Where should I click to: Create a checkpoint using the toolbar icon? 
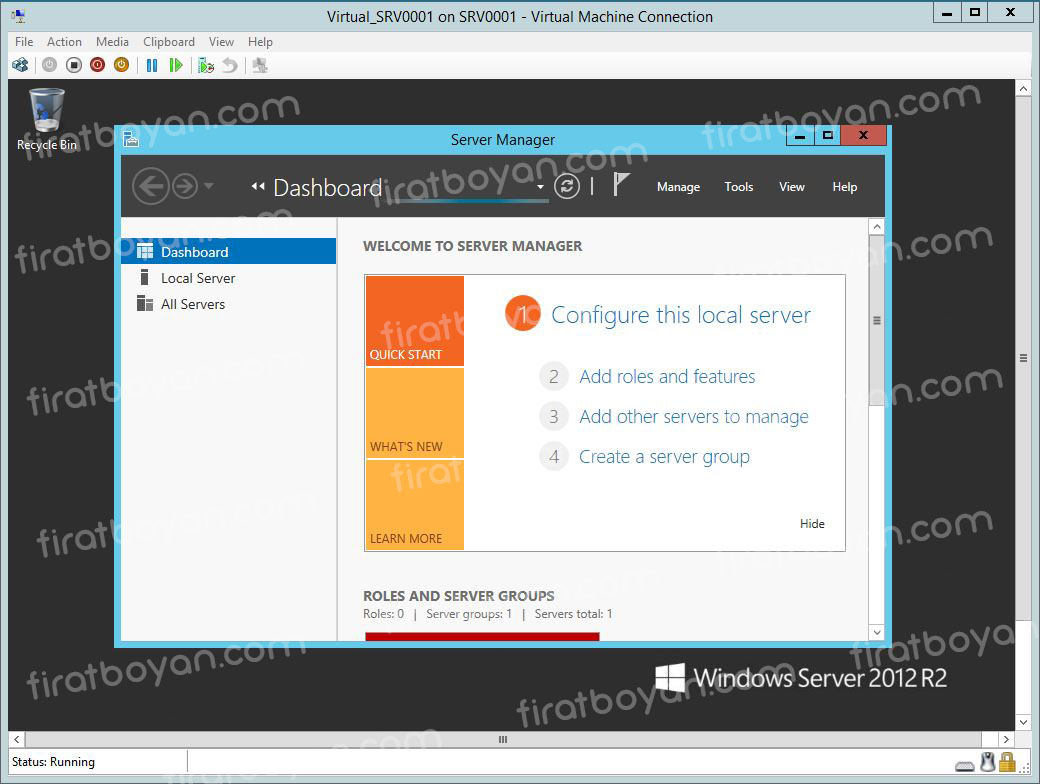(206, 65)
